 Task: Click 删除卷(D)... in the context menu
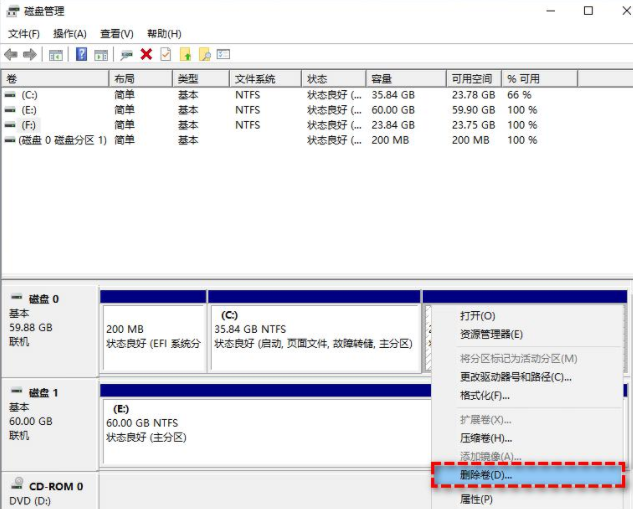[528, 475]
